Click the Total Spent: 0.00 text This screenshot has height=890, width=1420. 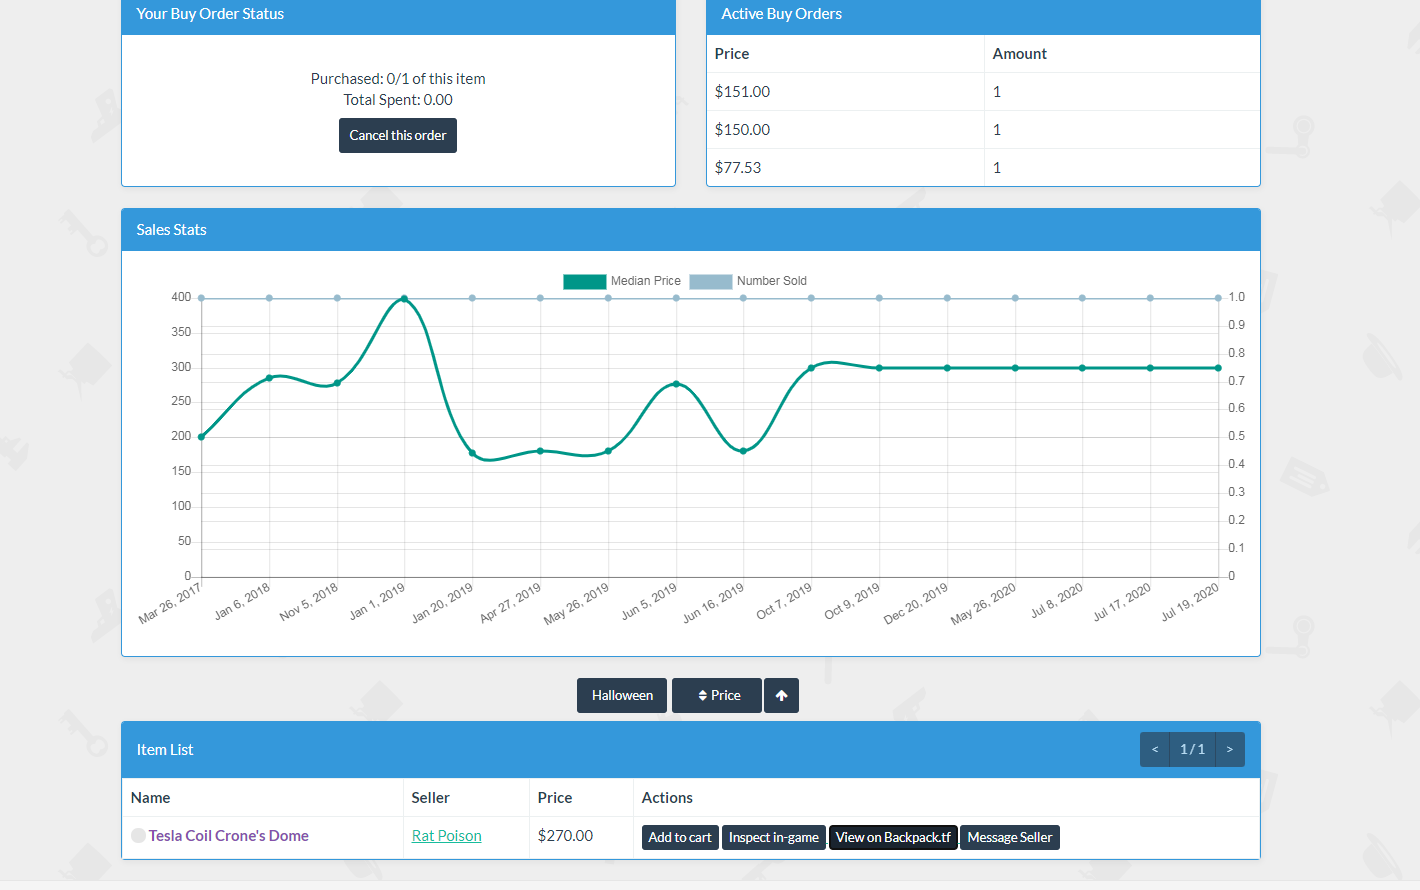tap(398, 100)
